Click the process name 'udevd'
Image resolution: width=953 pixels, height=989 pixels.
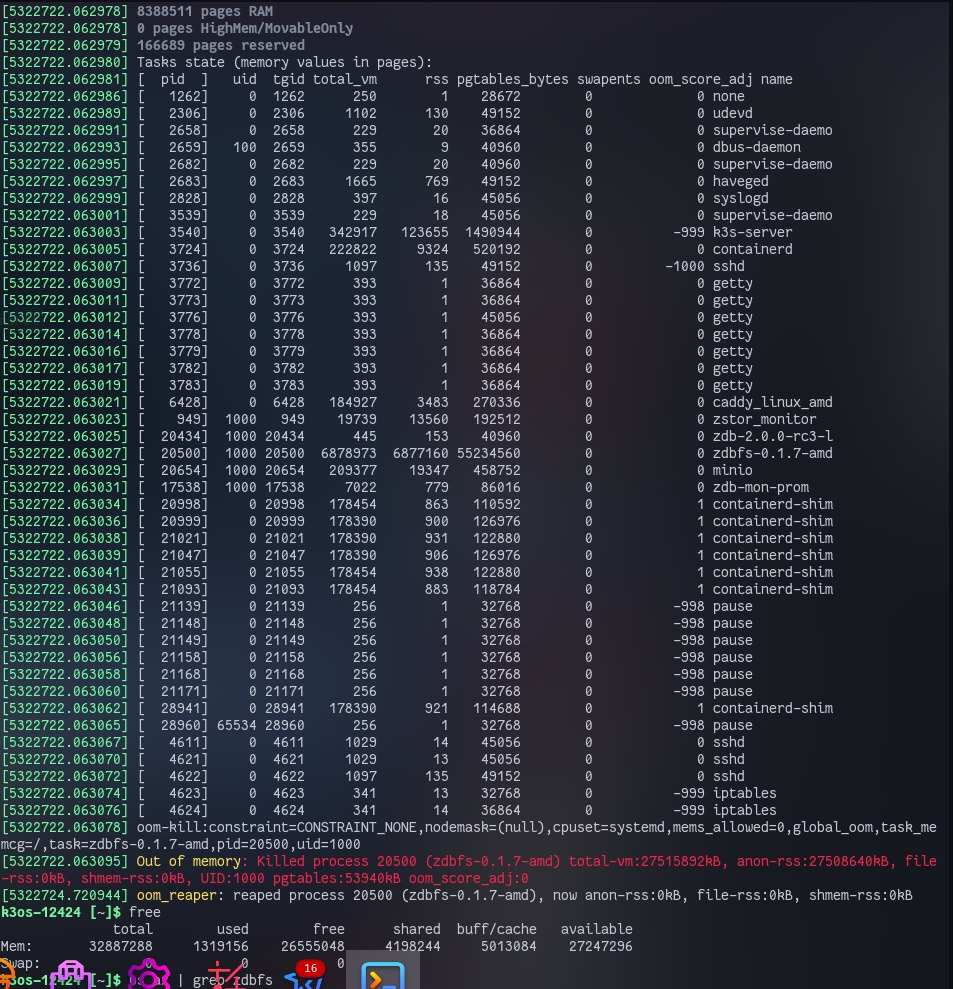point(732,114)
